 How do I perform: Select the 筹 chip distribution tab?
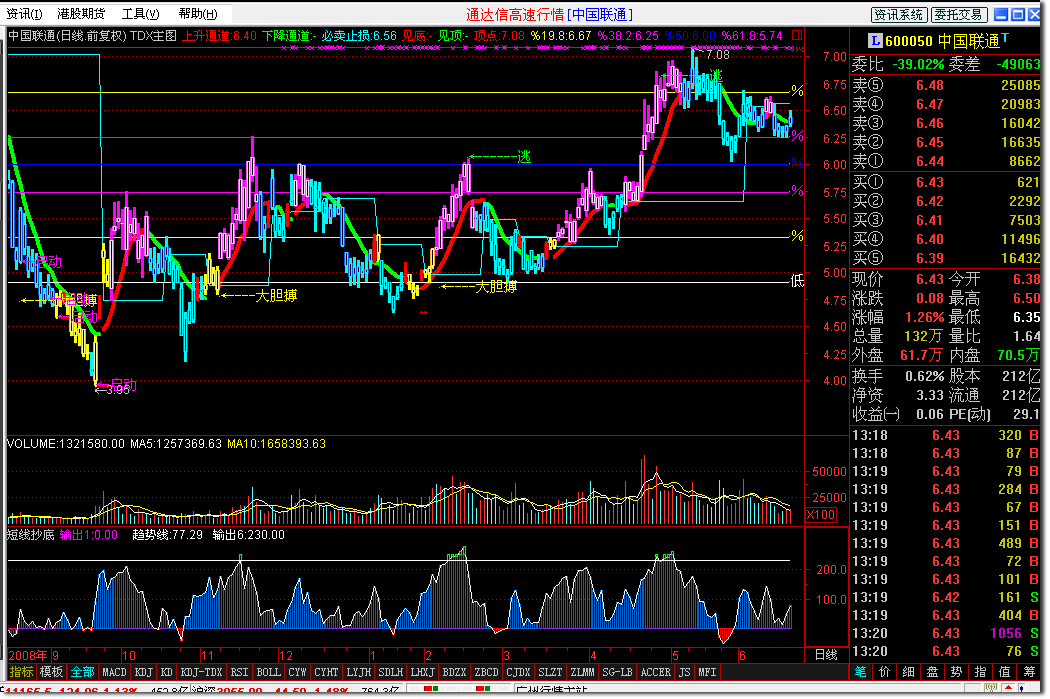coord(1029,672)
